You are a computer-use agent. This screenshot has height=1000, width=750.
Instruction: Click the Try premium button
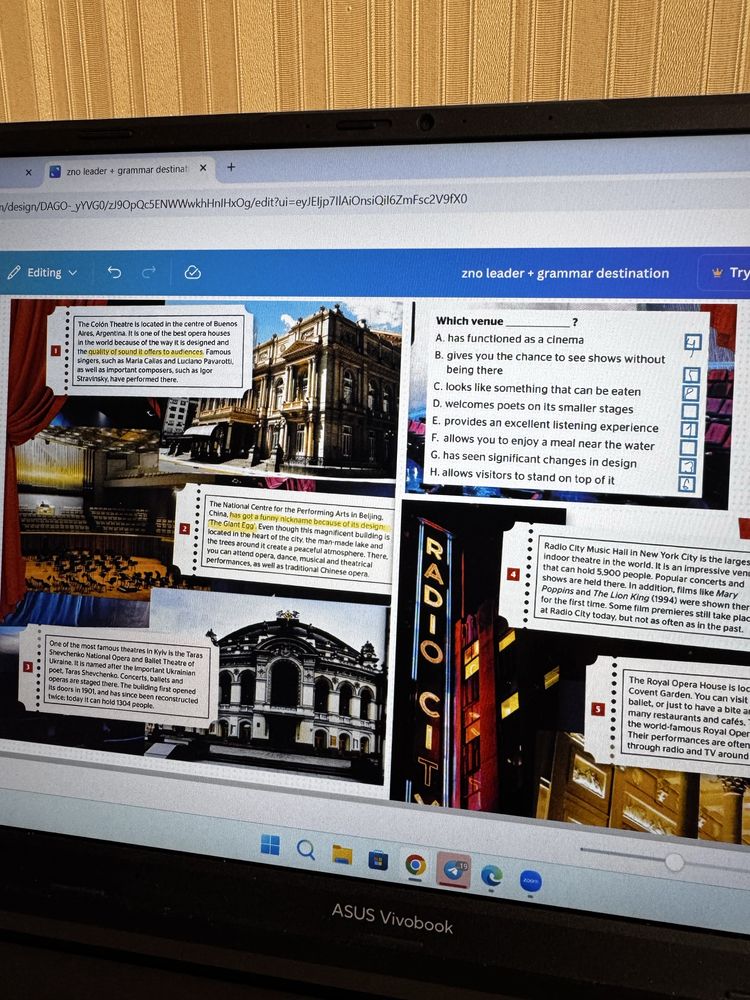pos(725,273)
